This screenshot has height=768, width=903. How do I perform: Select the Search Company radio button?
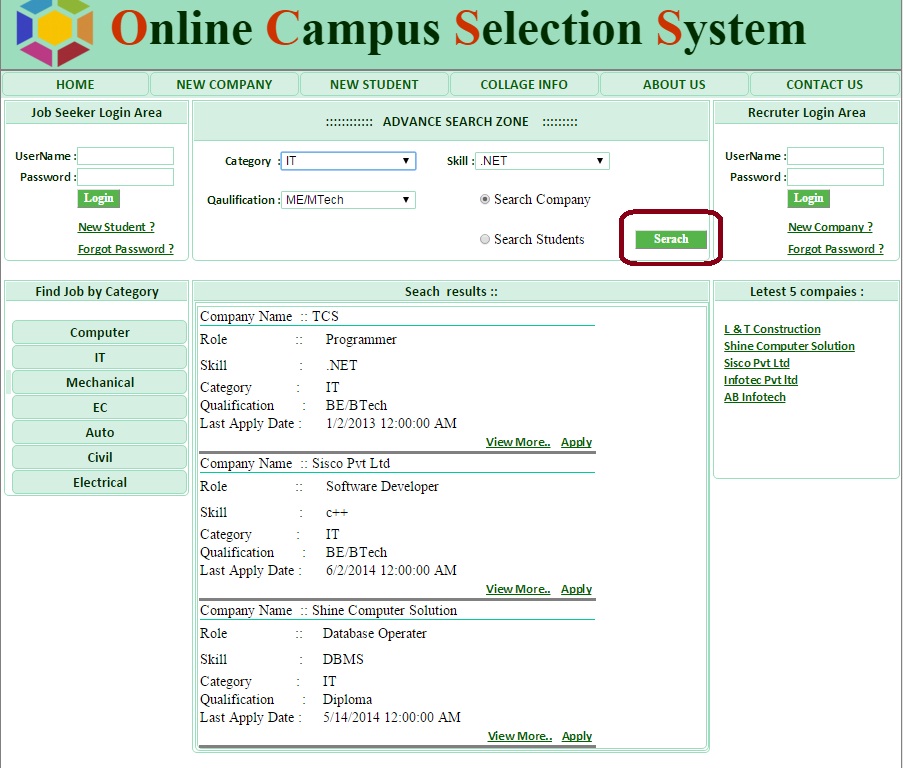point(485,199)
